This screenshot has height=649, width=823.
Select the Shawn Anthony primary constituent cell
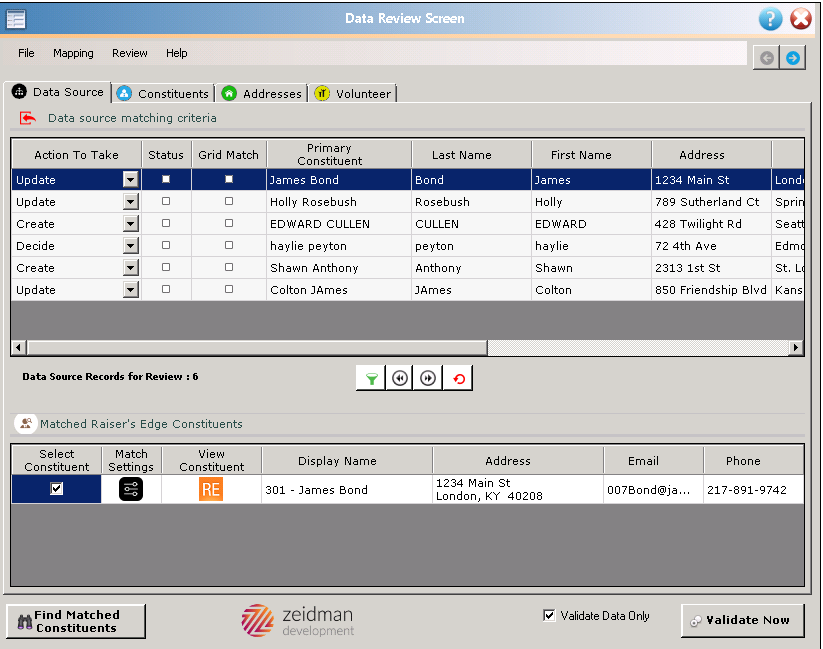[x=339, y=268]
